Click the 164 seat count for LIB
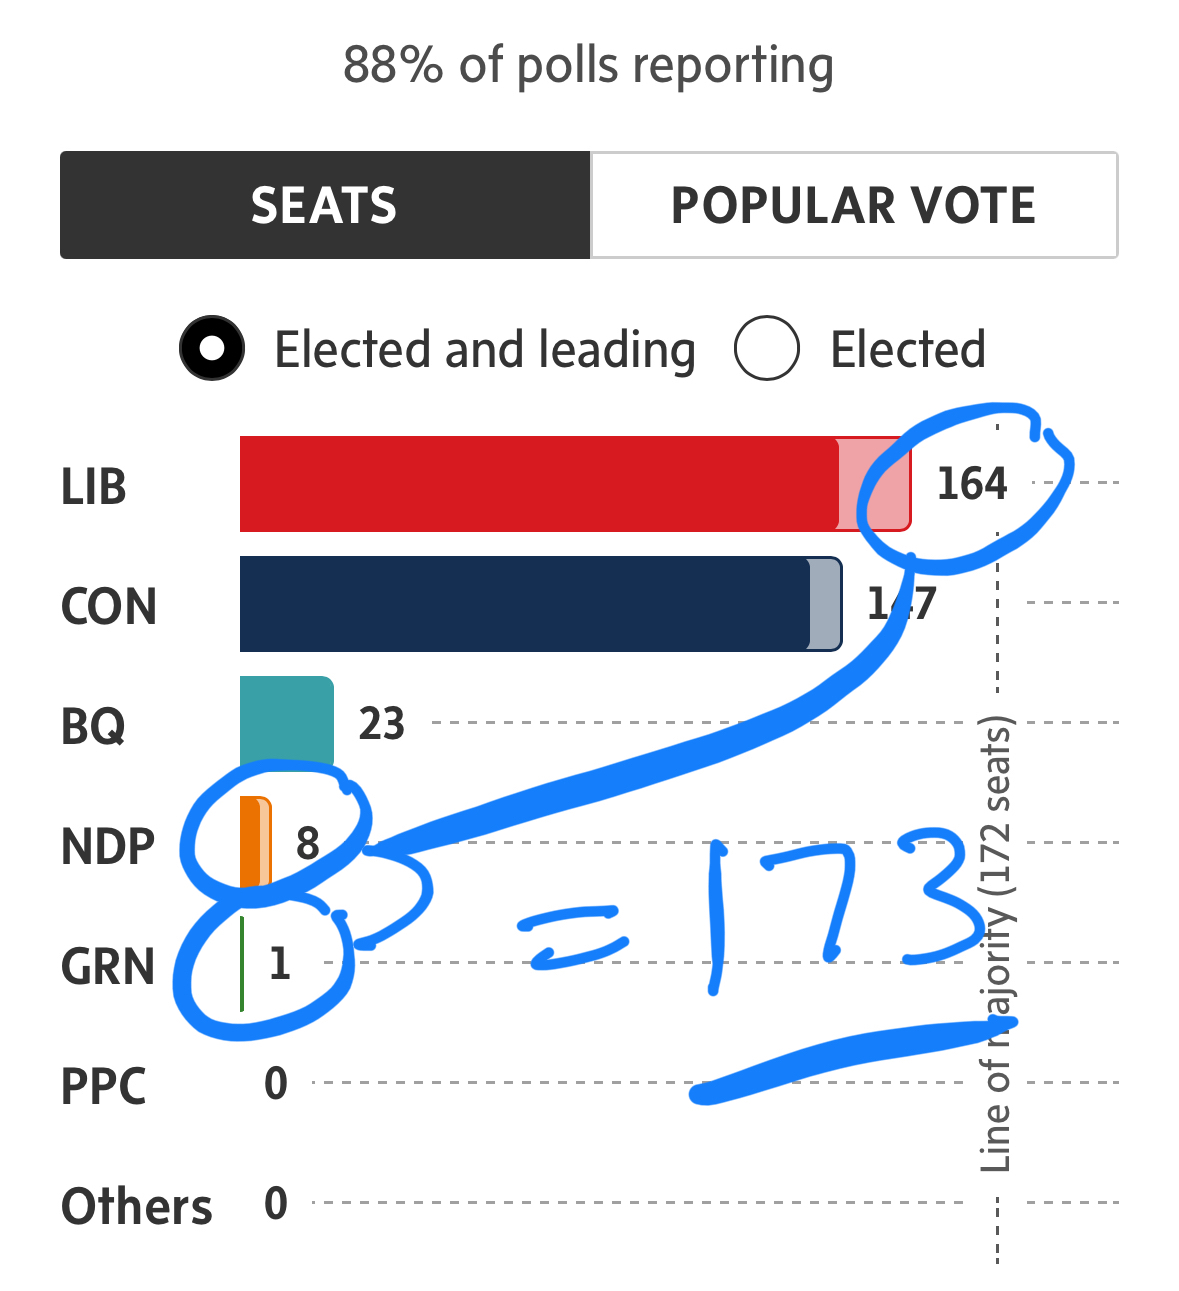This screenshot has height=1291, width=1179. coord(972,484)
